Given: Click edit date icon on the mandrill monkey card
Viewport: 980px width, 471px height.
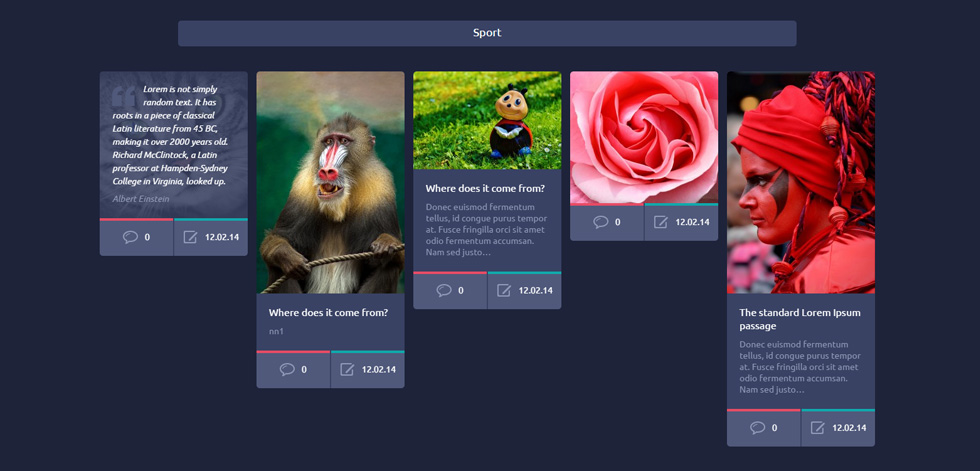Looking at the screenshot, I should pyautogui.click(x=347, y=370).
